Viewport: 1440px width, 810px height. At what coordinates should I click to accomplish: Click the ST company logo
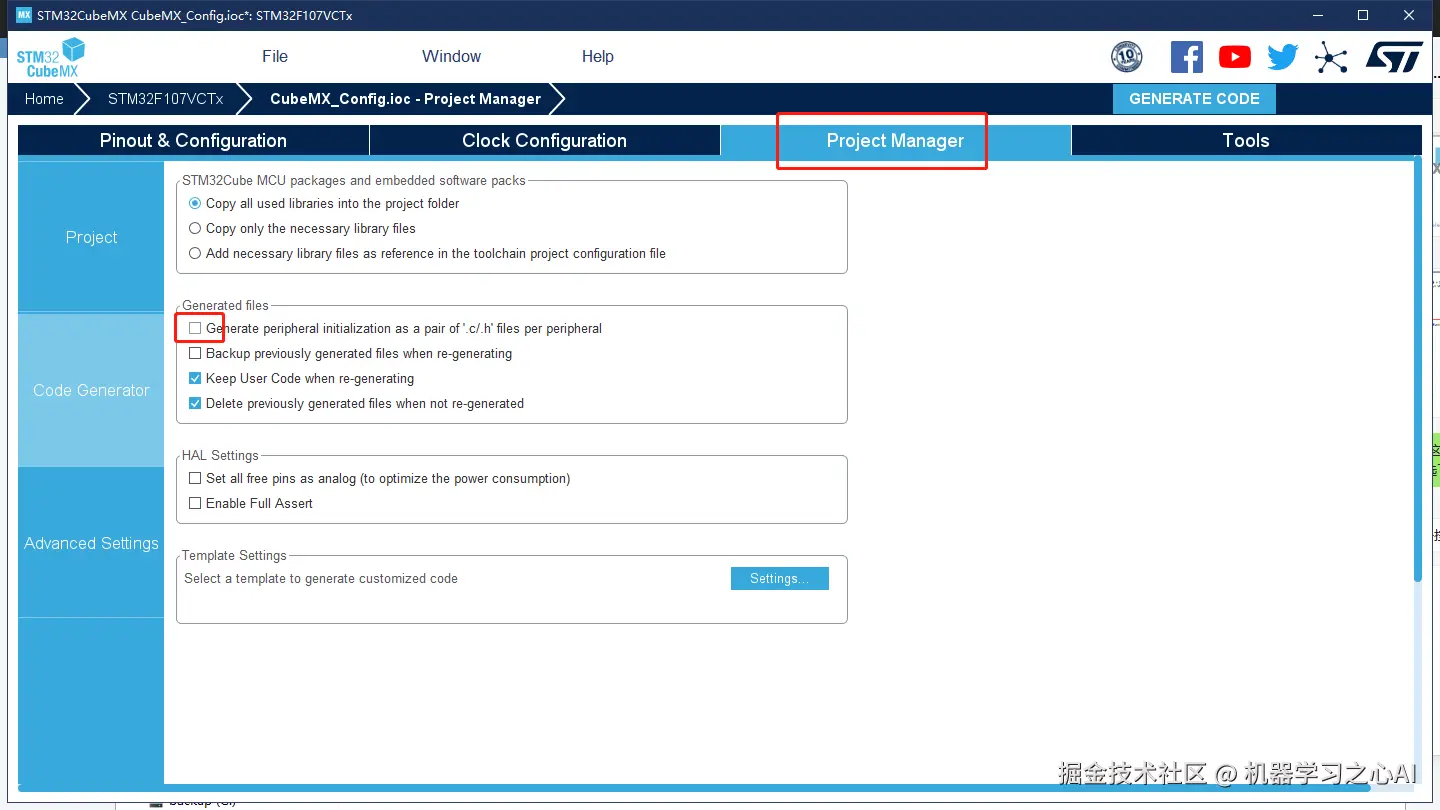point(1394,57)
